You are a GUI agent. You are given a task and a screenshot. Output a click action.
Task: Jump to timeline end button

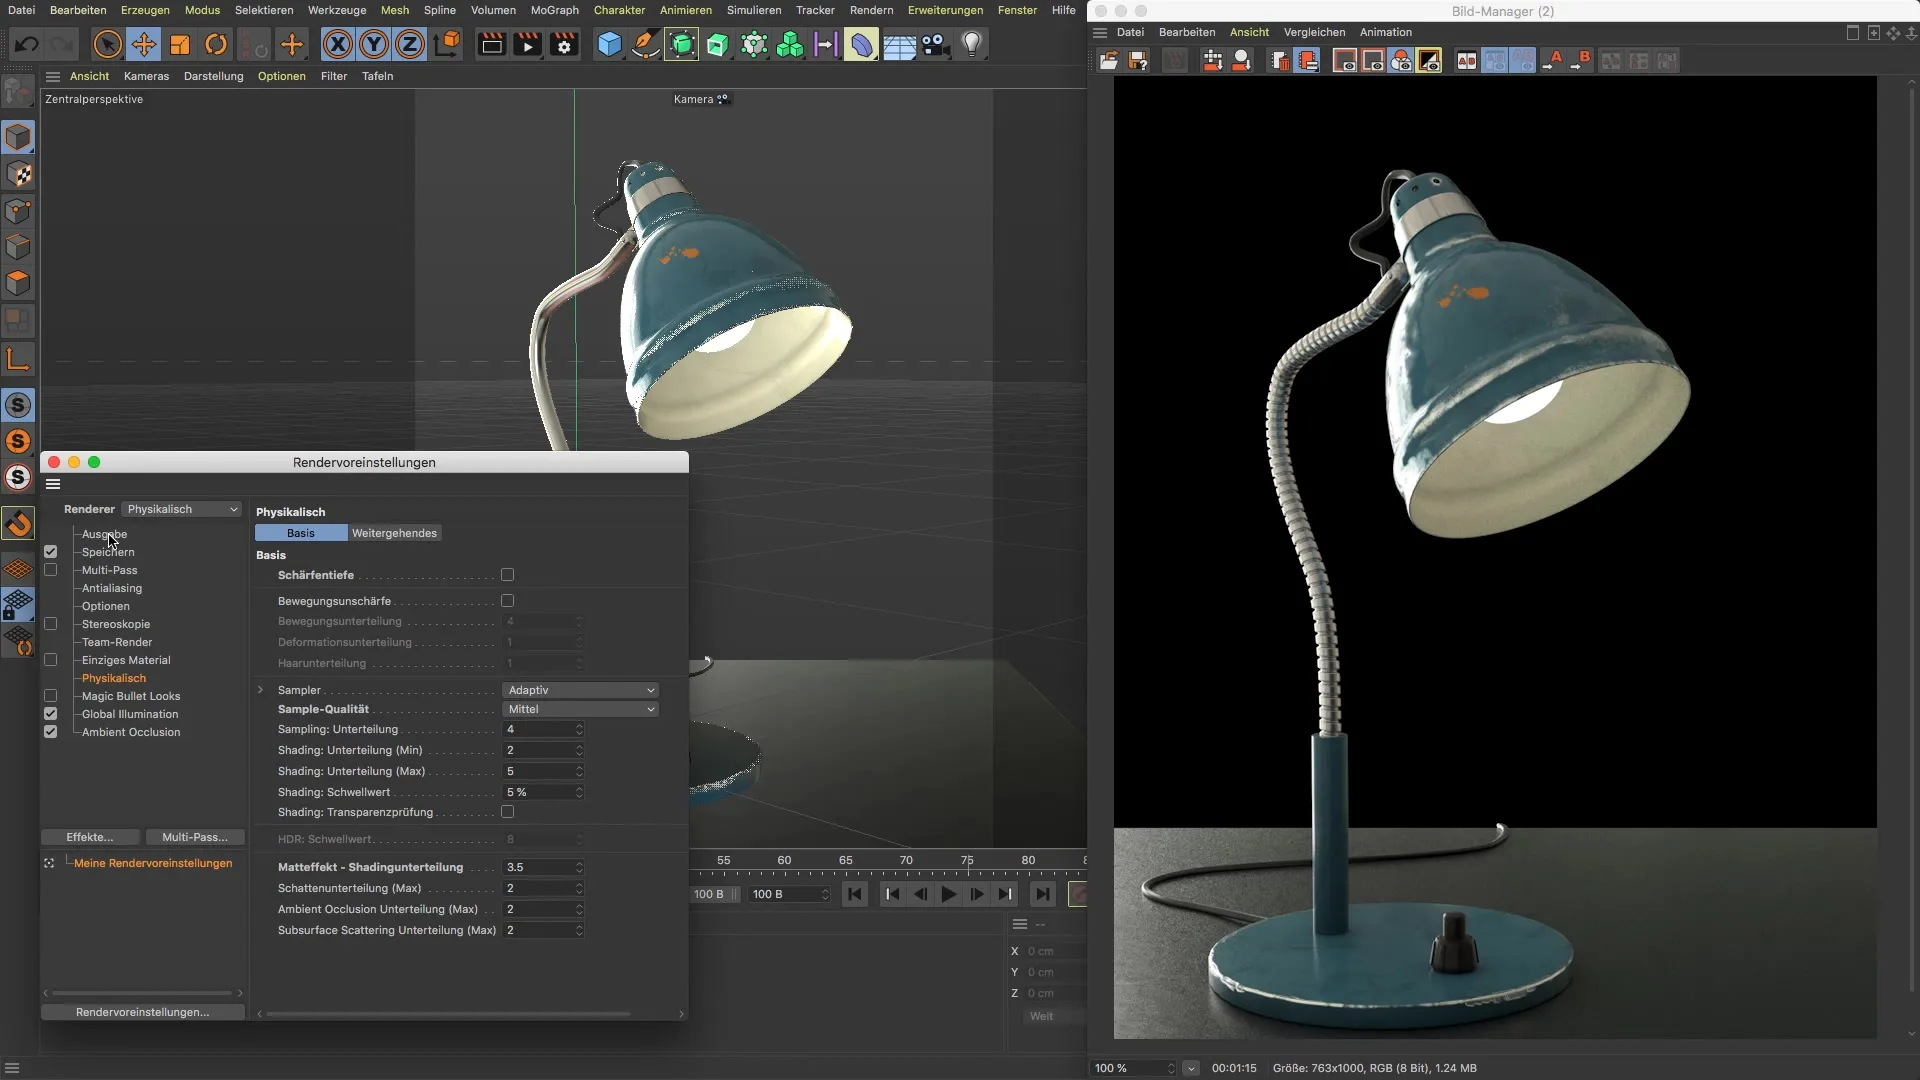[1042, 894]
